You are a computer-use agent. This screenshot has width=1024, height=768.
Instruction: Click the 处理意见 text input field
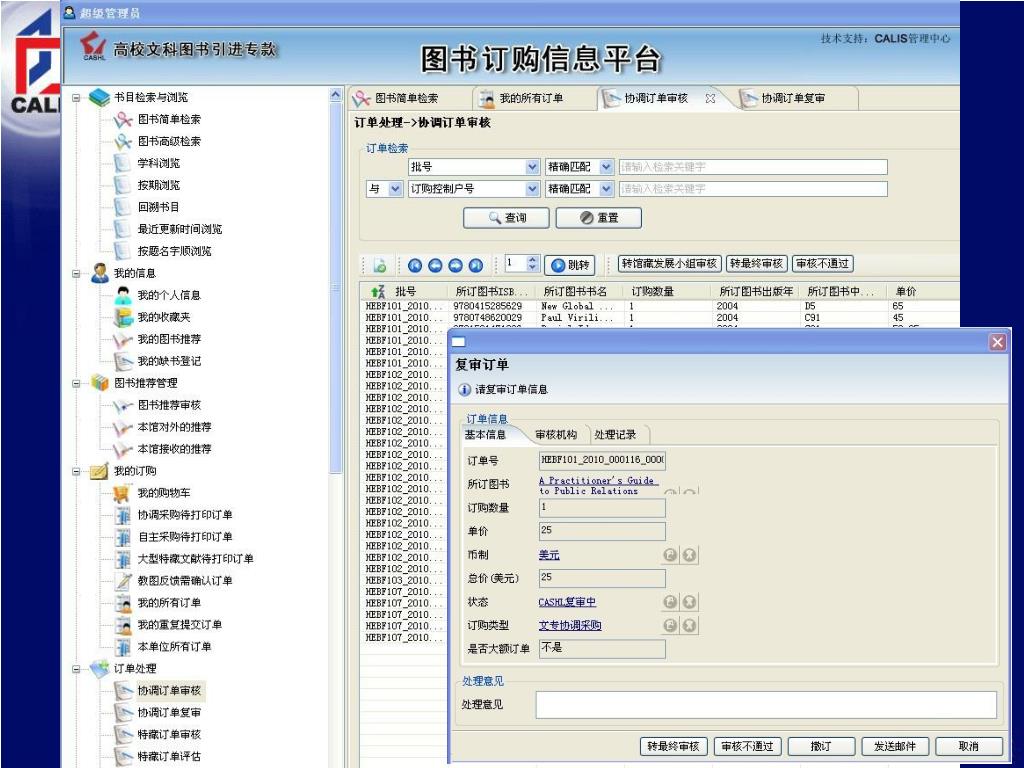pos(766,705)
